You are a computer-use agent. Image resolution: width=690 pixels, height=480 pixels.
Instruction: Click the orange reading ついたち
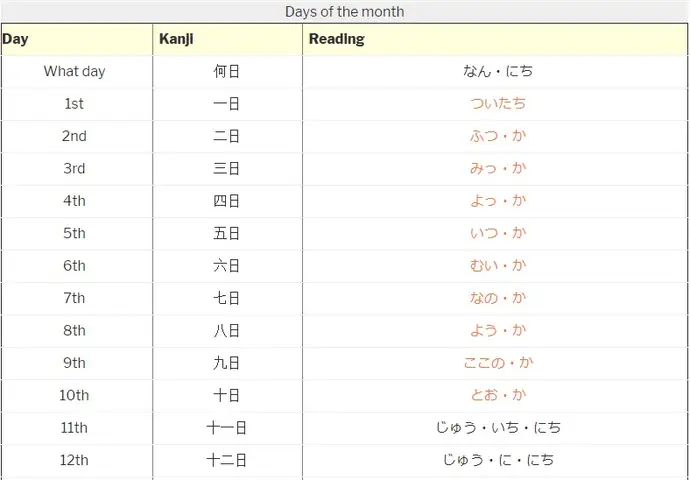(x=498, y=104)
